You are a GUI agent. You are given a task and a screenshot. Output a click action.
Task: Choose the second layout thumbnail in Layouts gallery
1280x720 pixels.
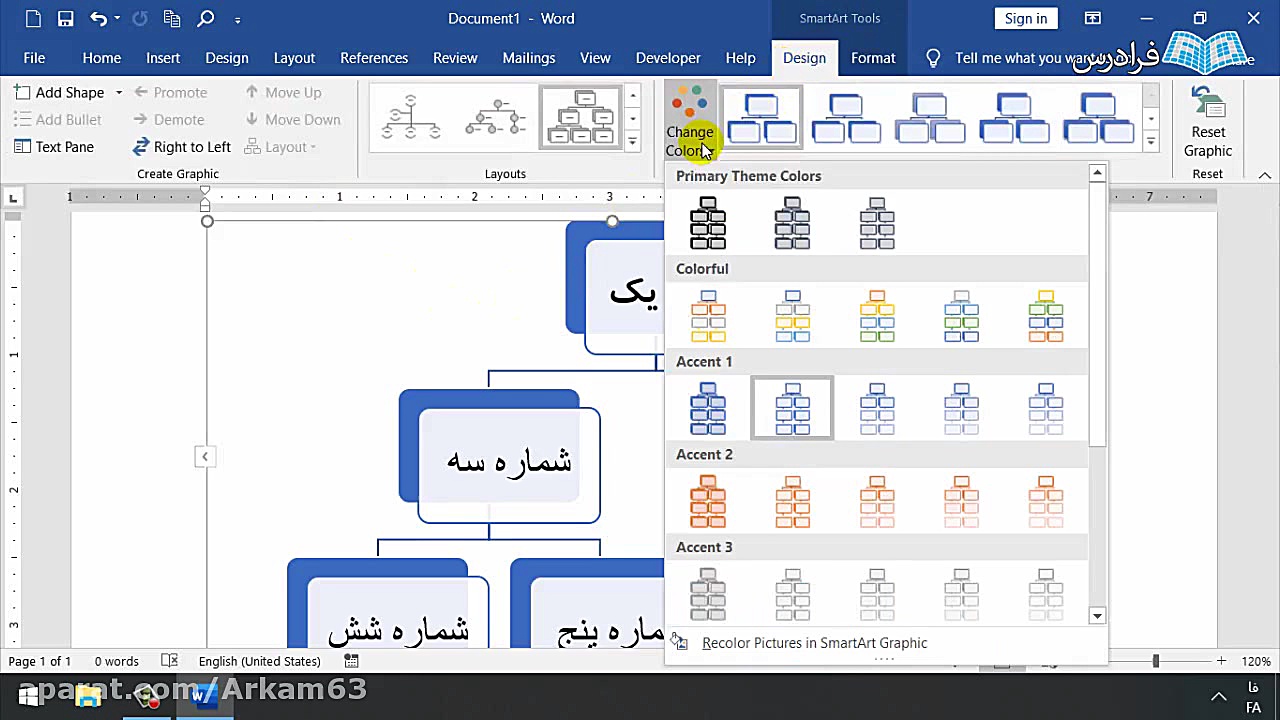(x=496, y=117)
